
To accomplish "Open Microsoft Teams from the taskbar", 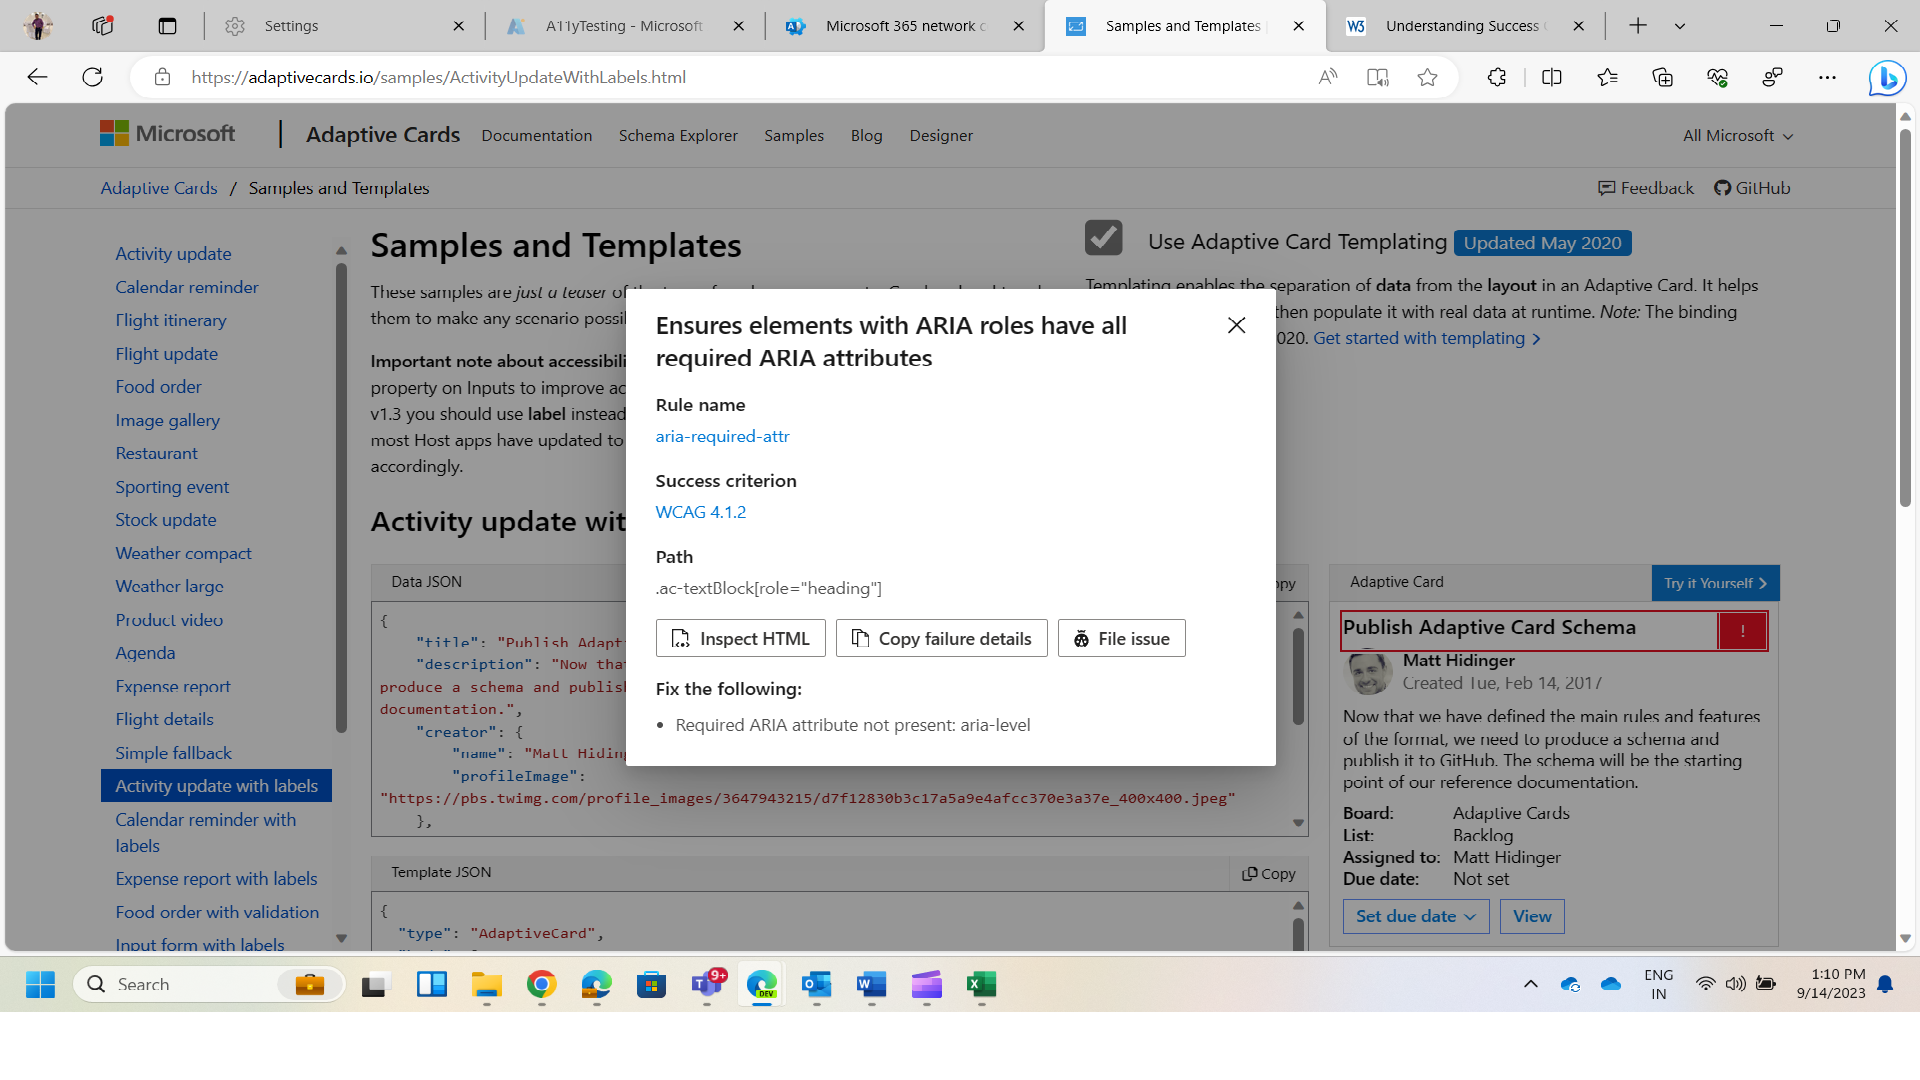I will (707, 985).
